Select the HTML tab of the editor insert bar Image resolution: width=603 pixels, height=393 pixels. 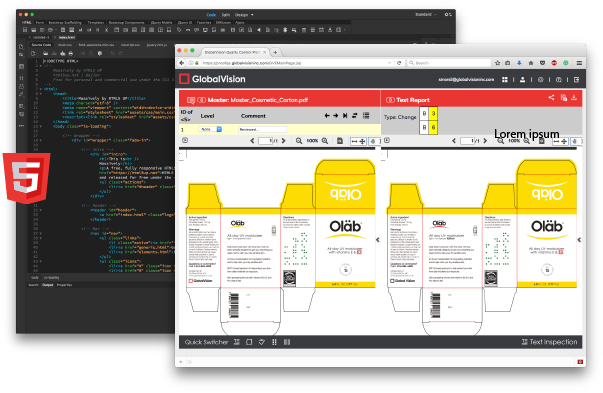click(x=27, y=23)
